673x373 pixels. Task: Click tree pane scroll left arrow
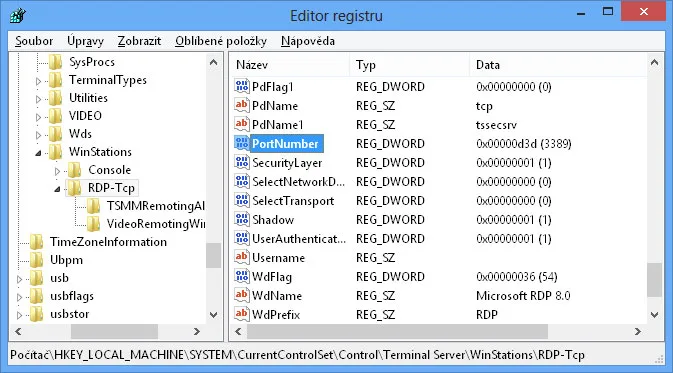pyautogui.click(x=18, y=331)
